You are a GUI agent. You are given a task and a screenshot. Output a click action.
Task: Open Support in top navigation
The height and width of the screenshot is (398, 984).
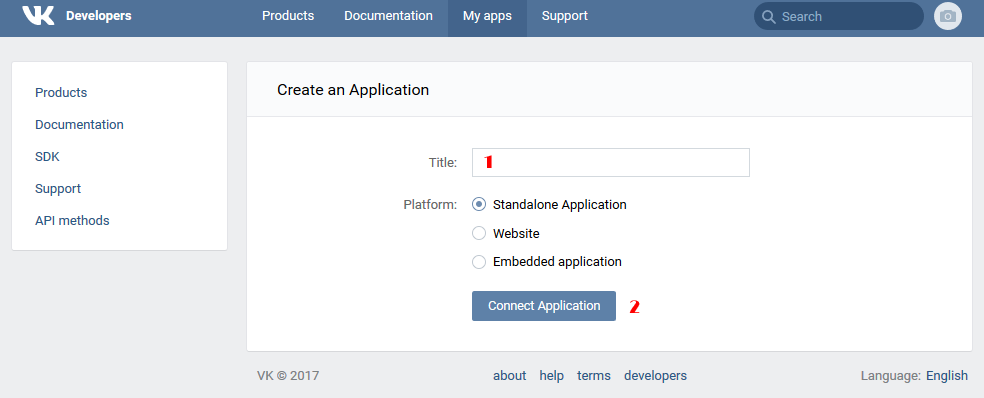pos(565,16)
